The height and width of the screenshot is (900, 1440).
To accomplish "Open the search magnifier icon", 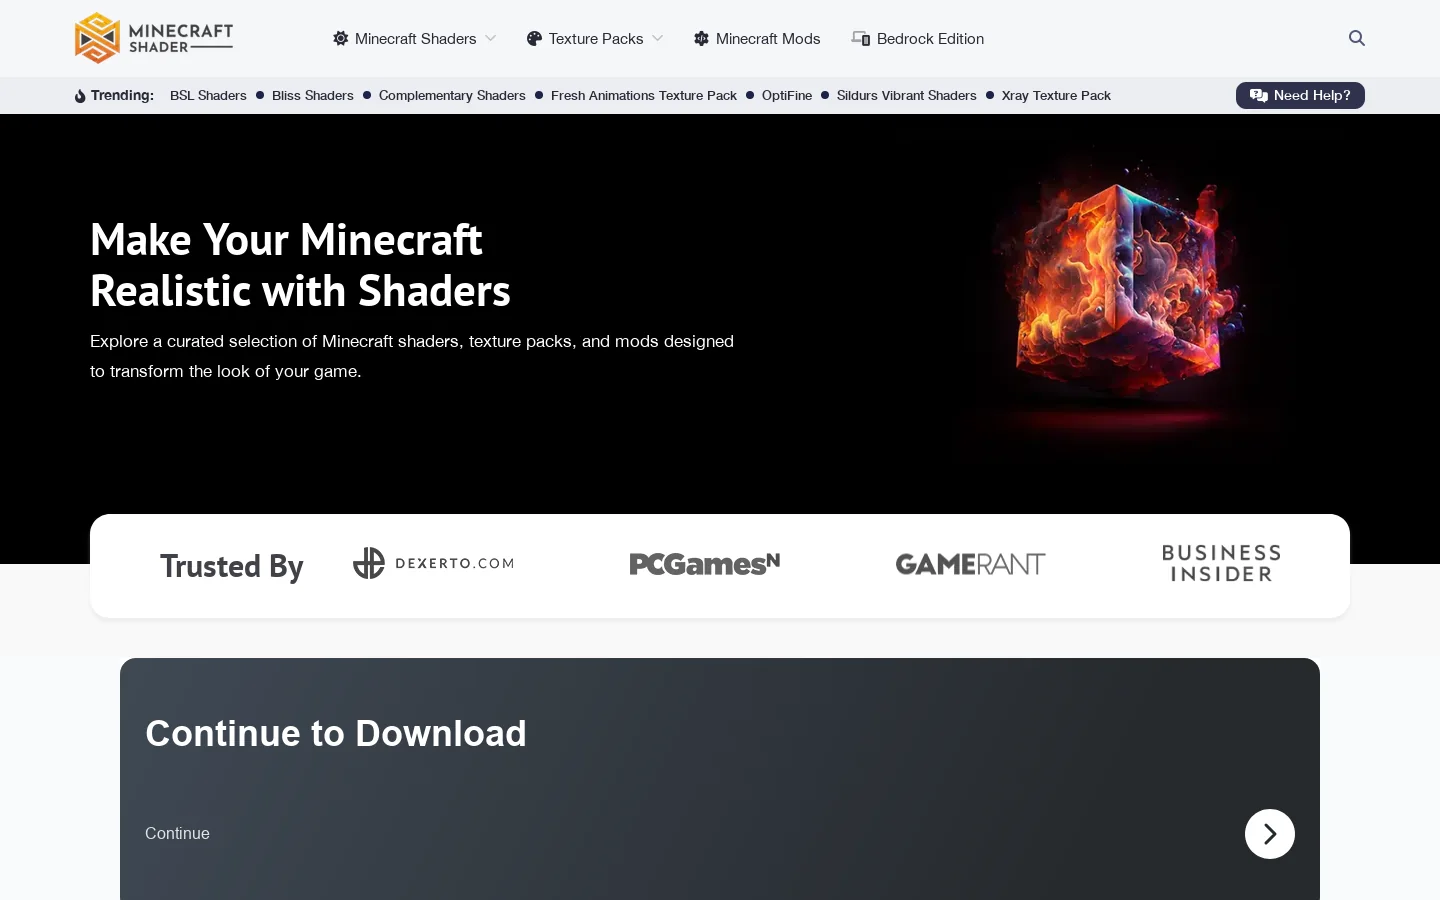I will click(x=1357, y=38).
